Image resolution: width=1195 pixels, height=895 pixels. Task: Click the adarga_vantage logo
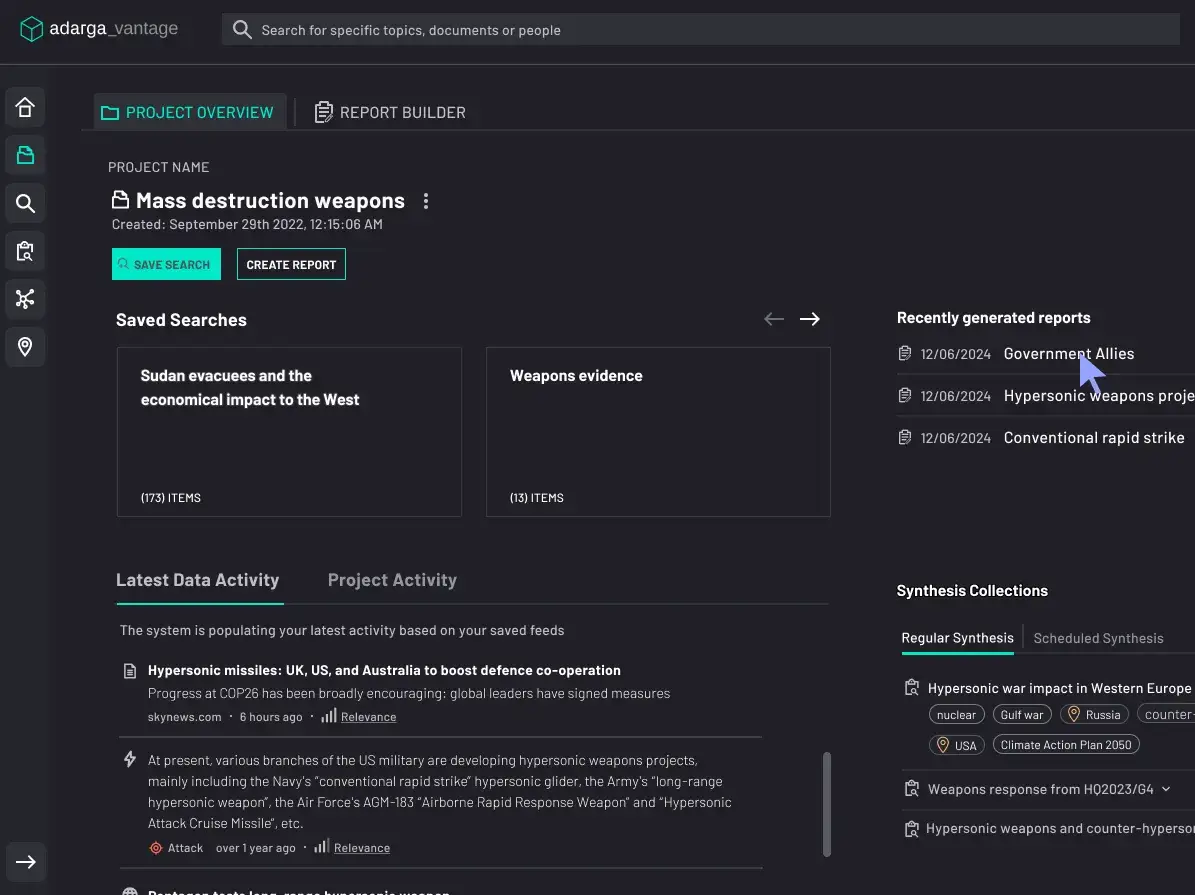point(99,29)
